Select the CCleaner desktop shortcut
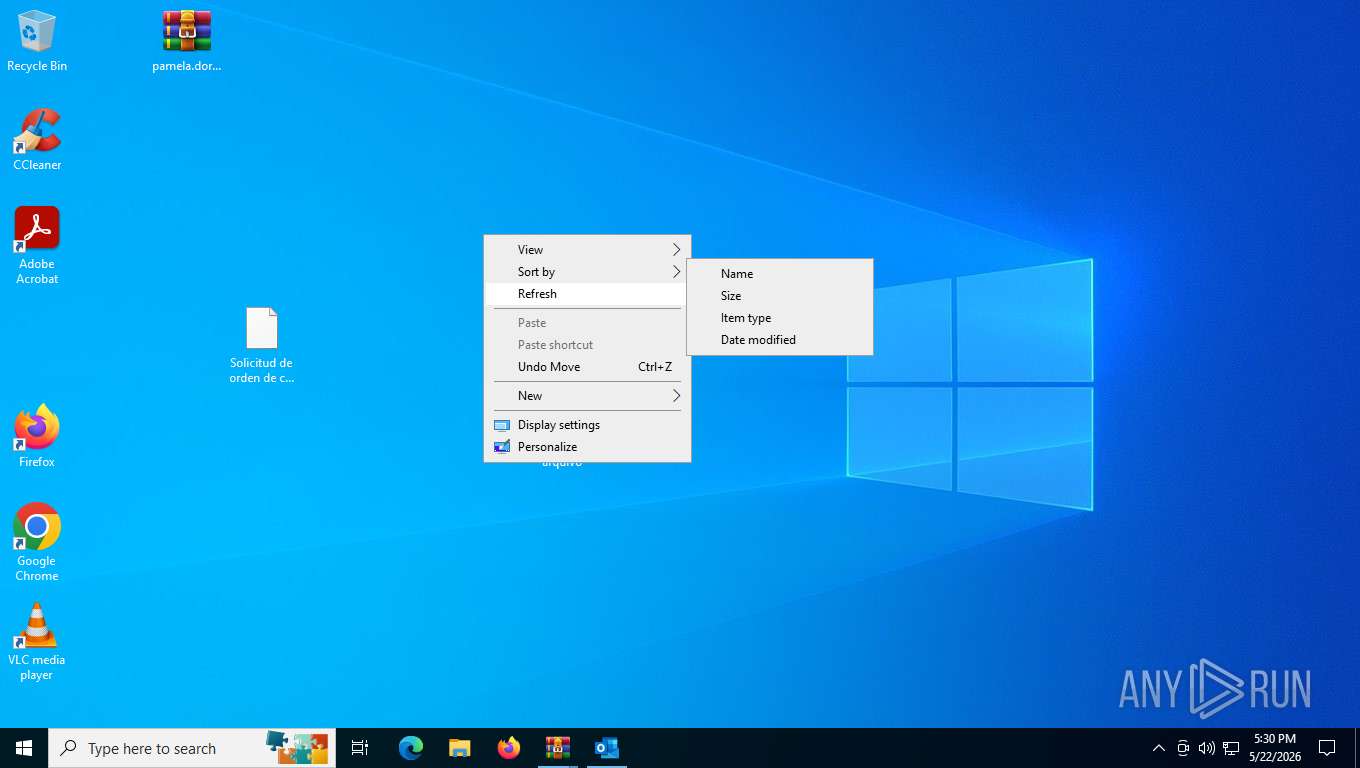Image resolution: width=1360 pixels, height=768 pixels. (37, 140)
